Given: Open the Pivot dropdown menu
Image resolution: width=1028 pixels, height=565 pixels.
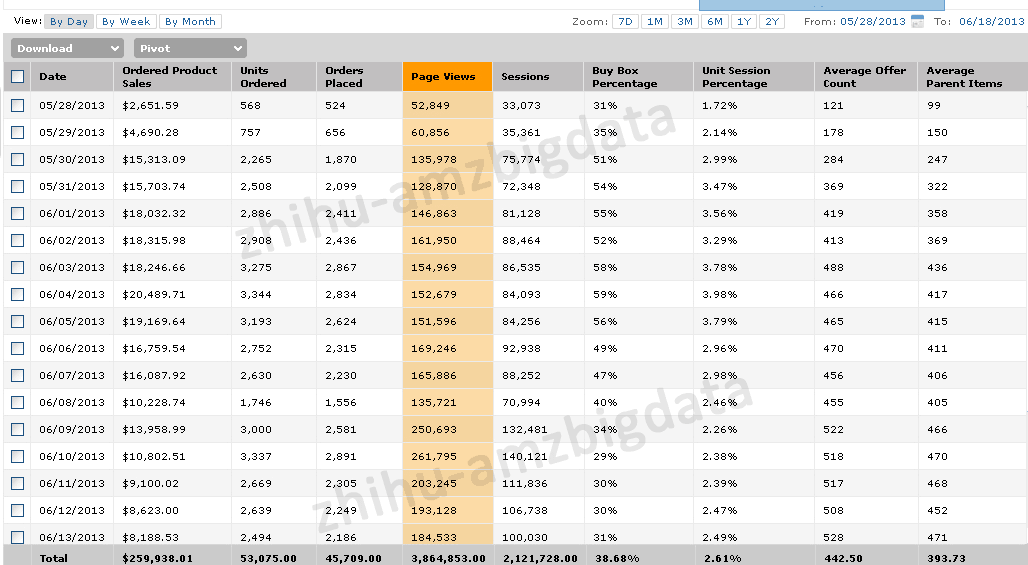Looking at the screenshot, I should [x=190, y=49].
